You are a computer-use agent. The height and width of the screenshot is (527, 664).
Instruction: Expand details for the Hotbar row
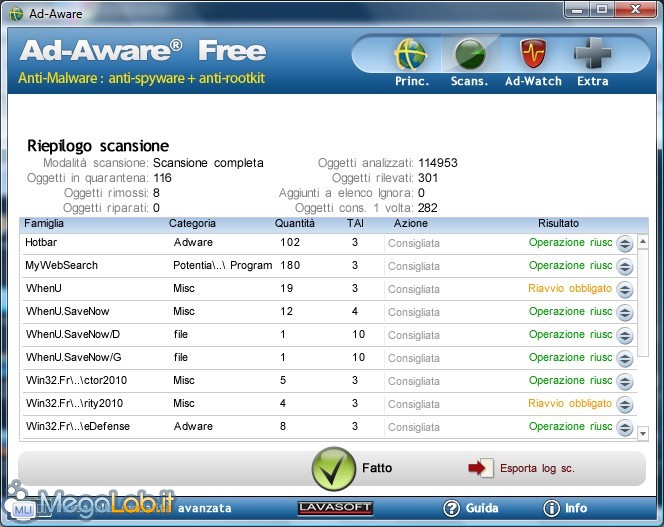tap(625, 244)
